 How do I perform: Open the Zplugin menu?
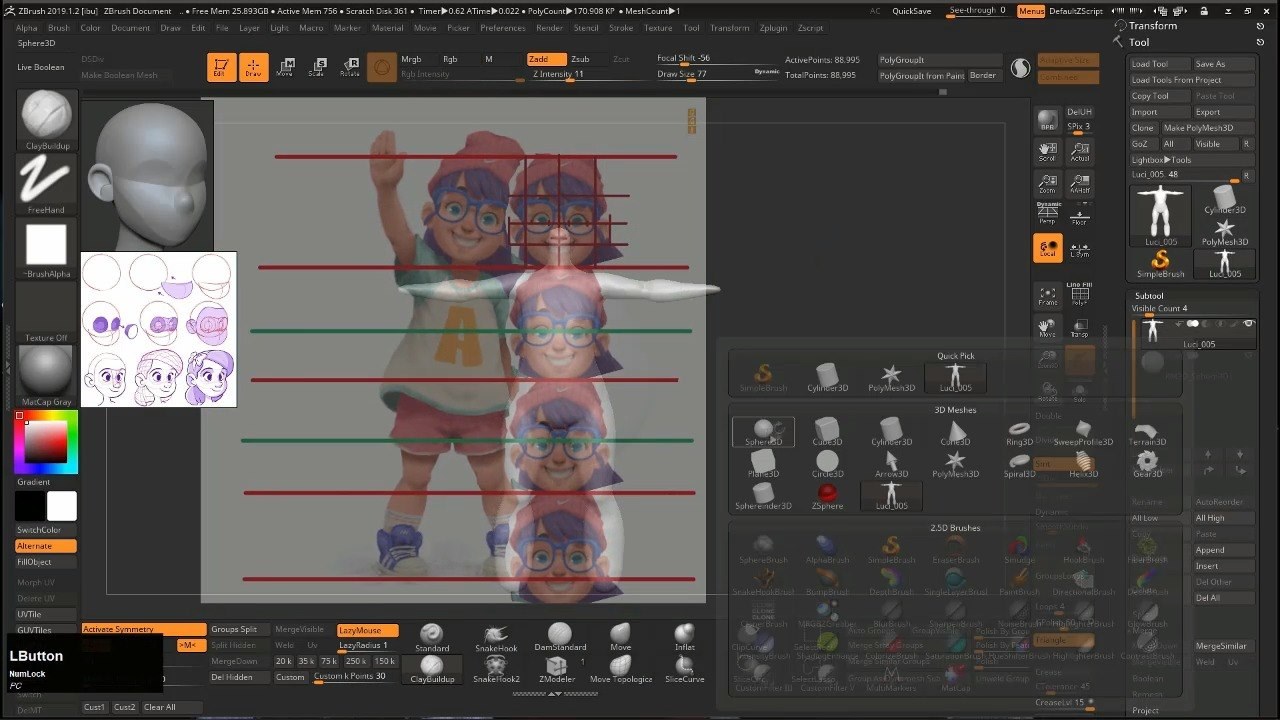(x=773, y=28)
